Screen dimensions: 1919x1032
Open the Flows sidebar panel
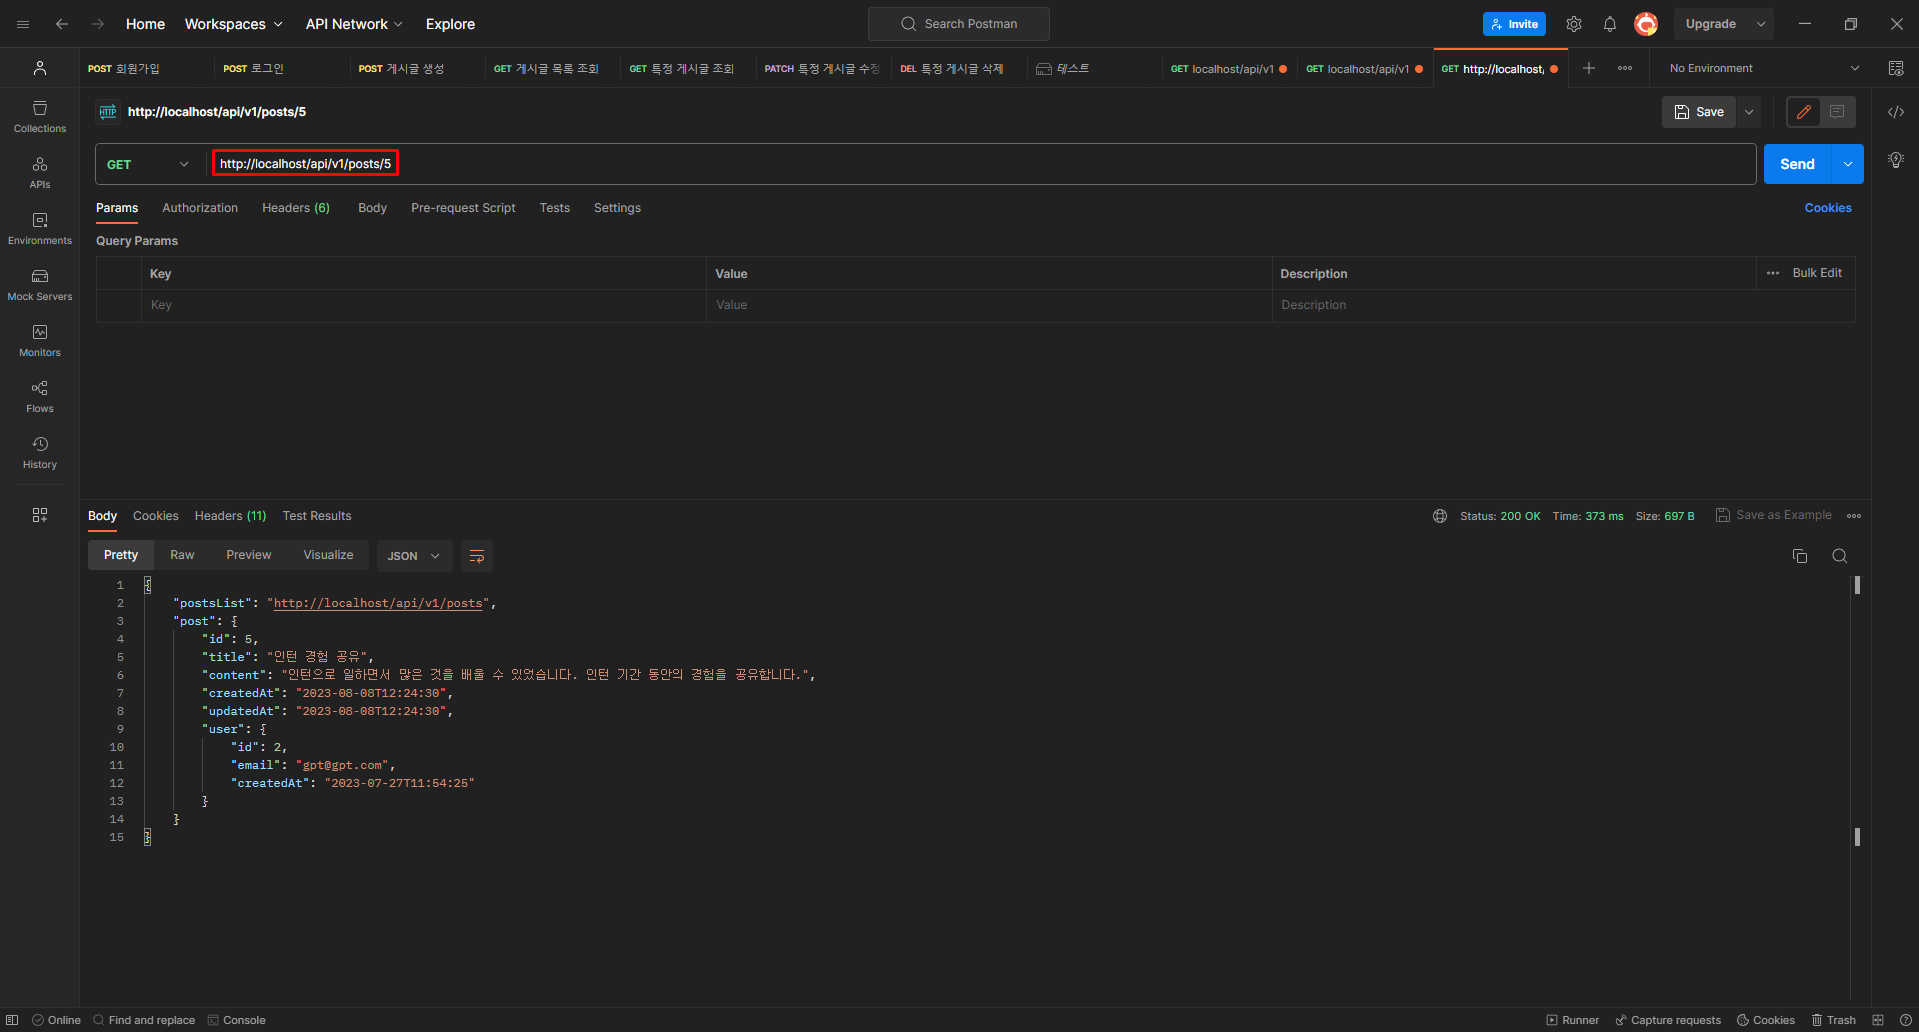coord(39,397)
